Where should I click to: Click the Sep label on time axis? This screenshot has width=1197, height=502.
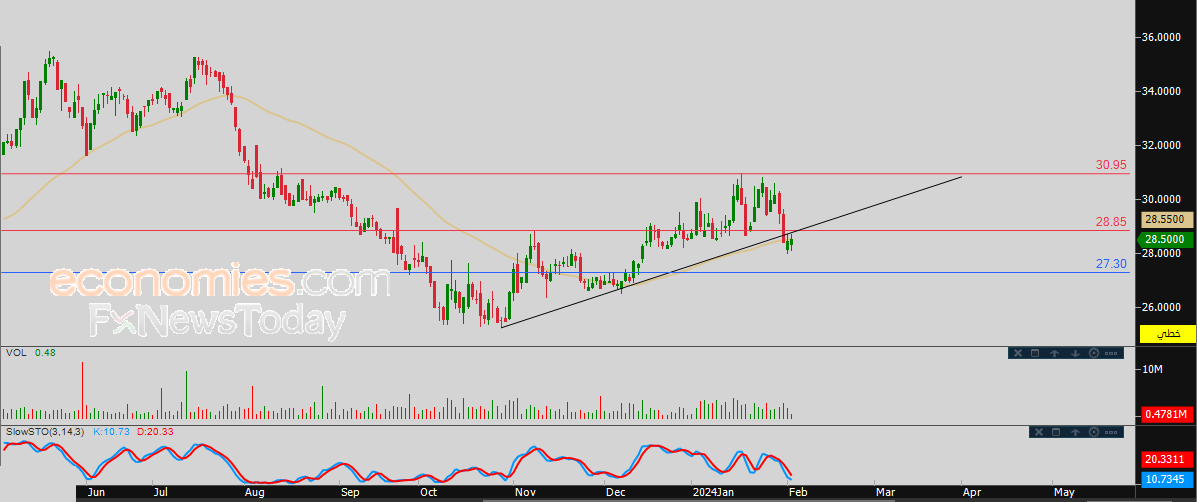(x=350, y=494)
